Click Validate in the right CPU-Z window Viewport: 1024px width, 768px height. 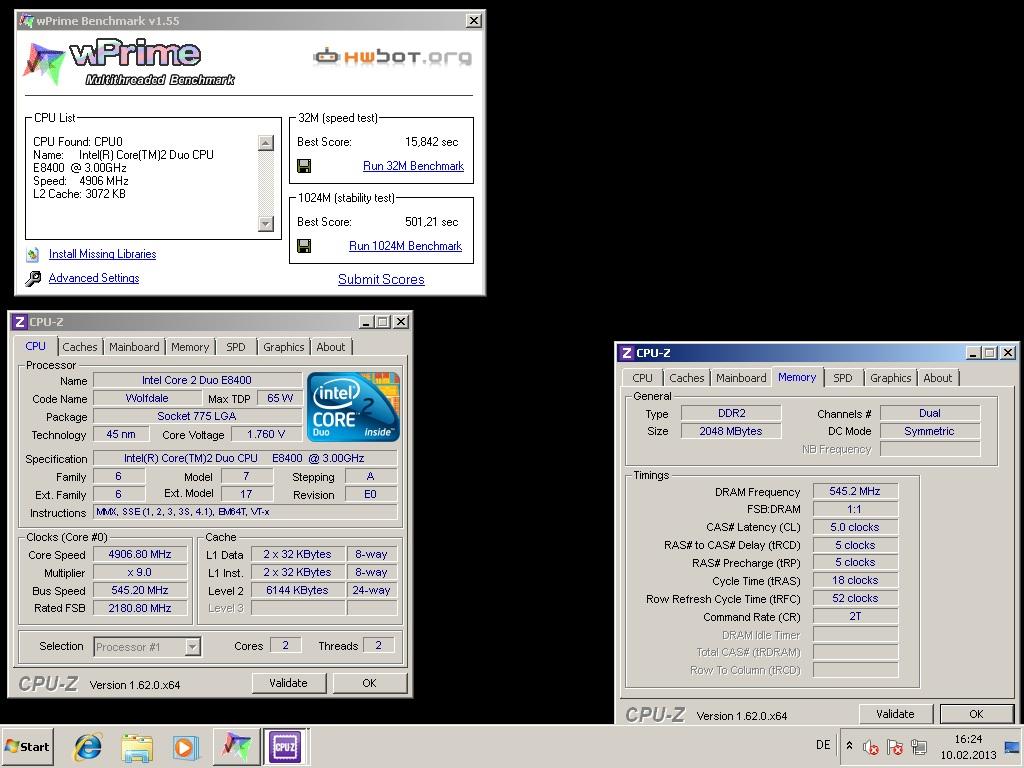click(895, 714)
